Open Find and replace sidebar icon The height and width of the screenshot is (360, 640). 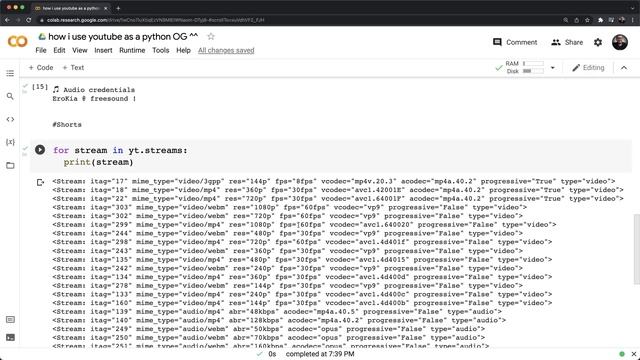pos(10,96)
